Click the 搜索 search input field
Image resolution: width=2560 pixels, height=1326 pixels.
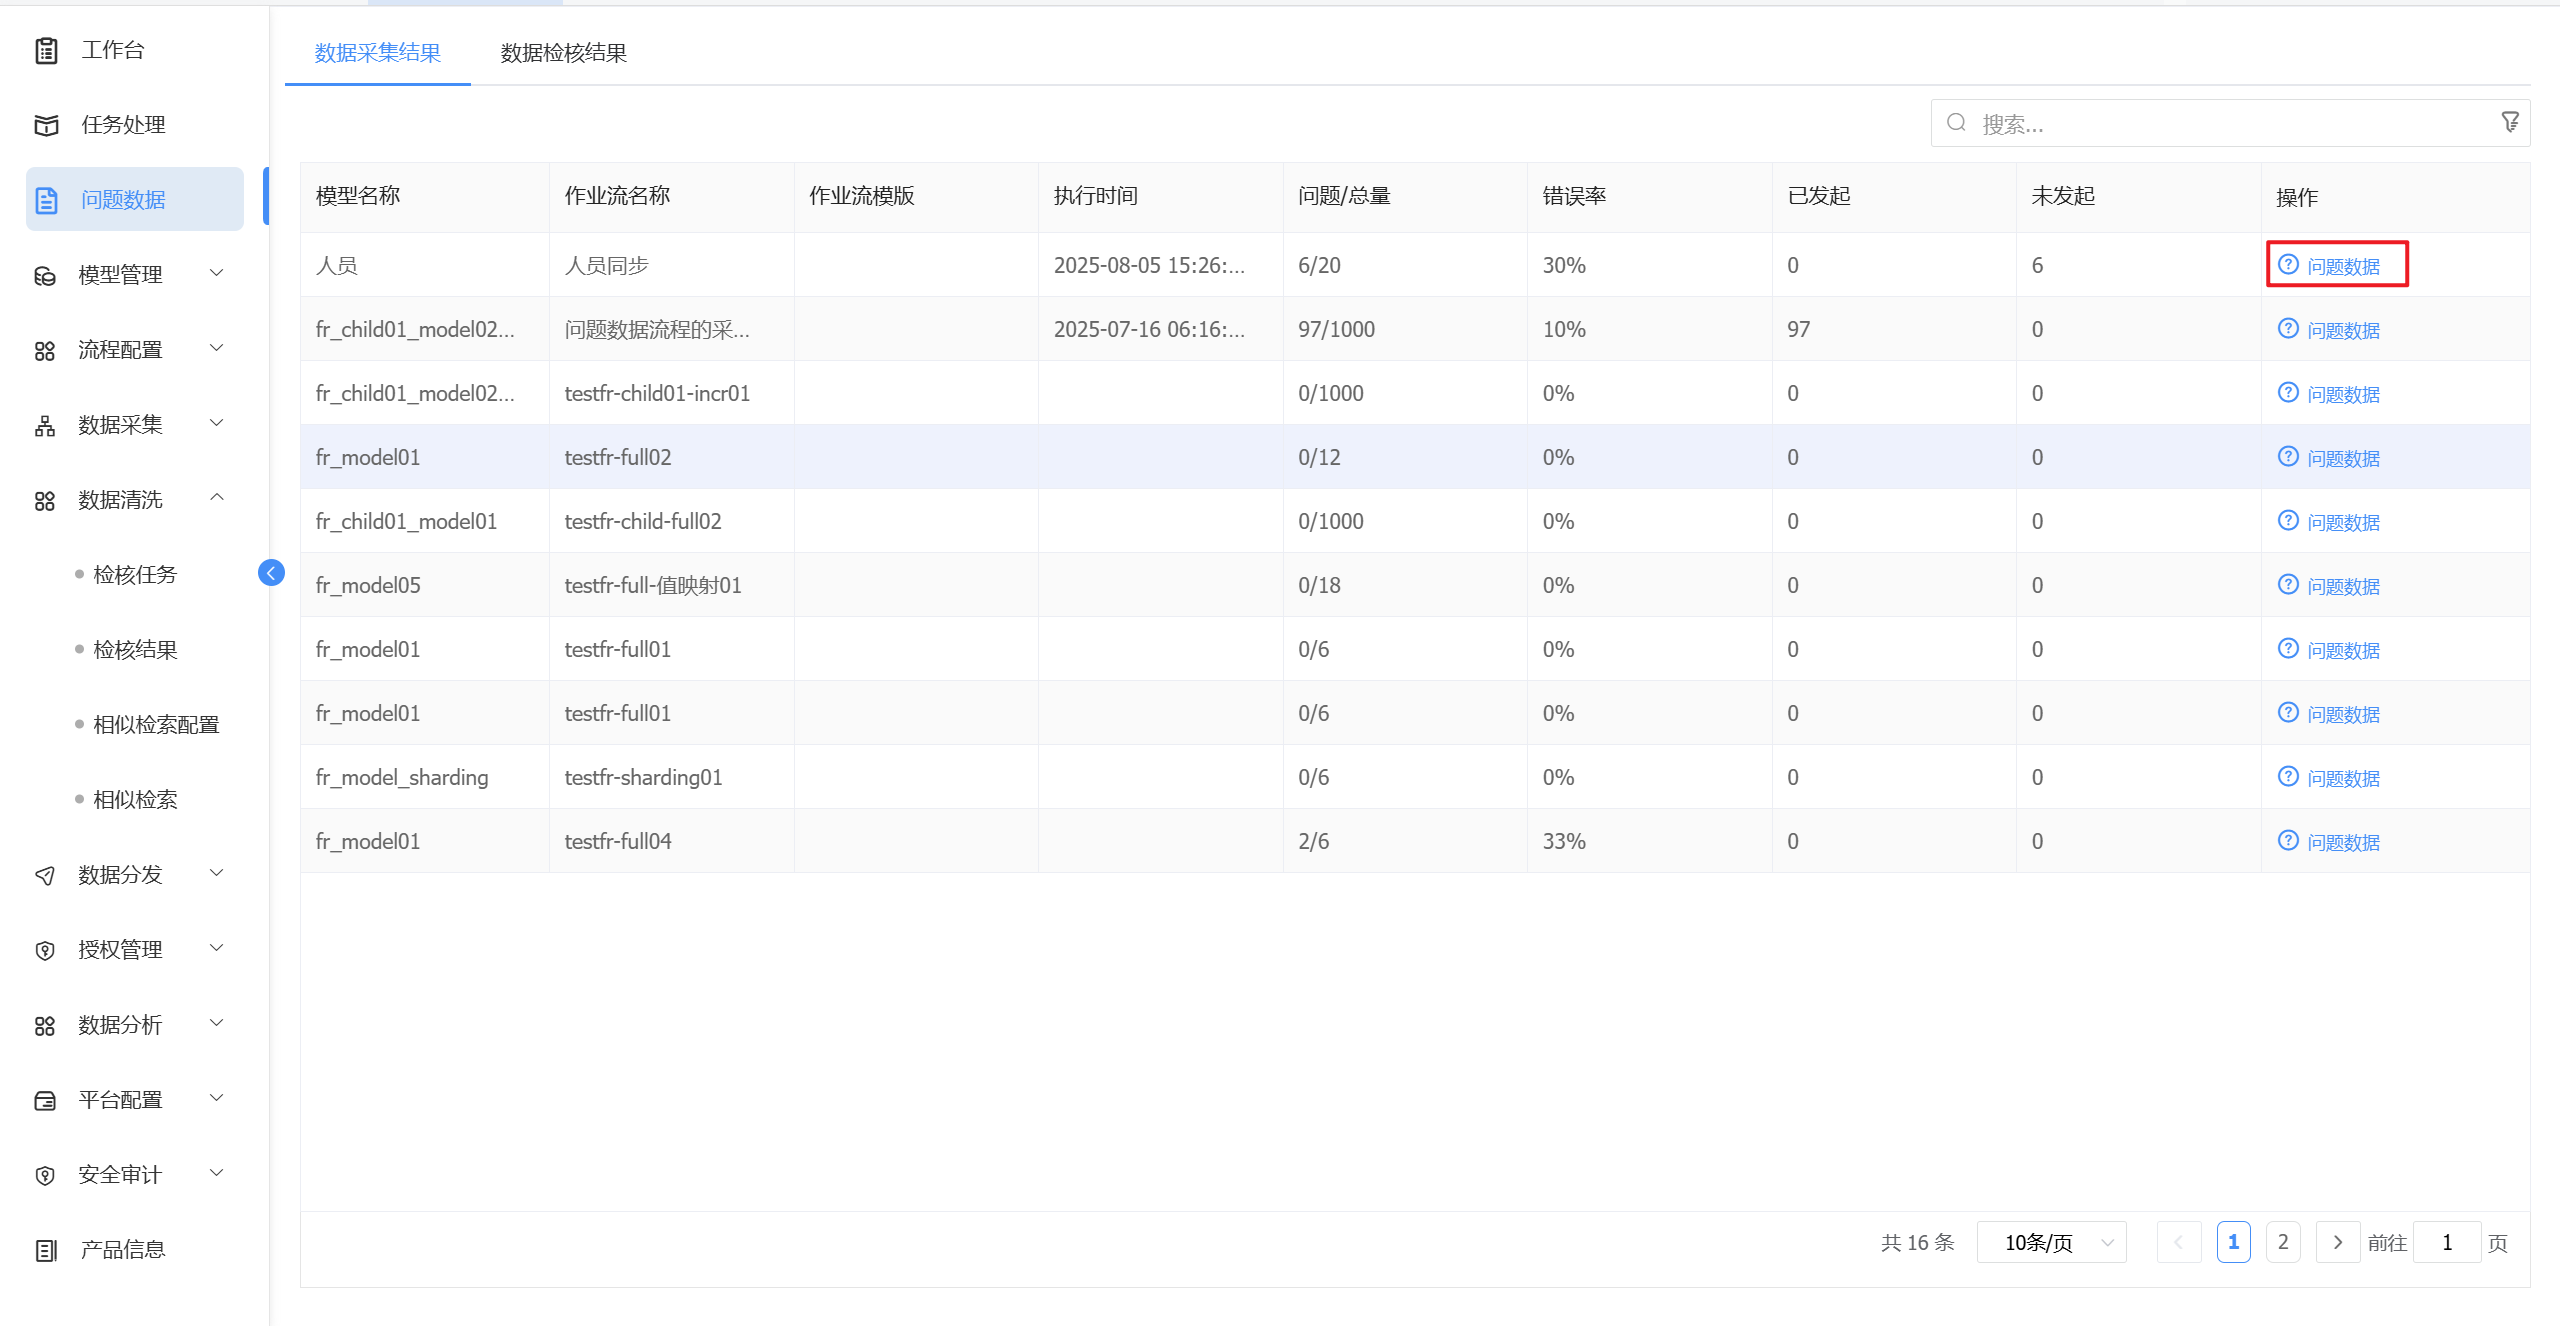click(x=2220, y=124)
